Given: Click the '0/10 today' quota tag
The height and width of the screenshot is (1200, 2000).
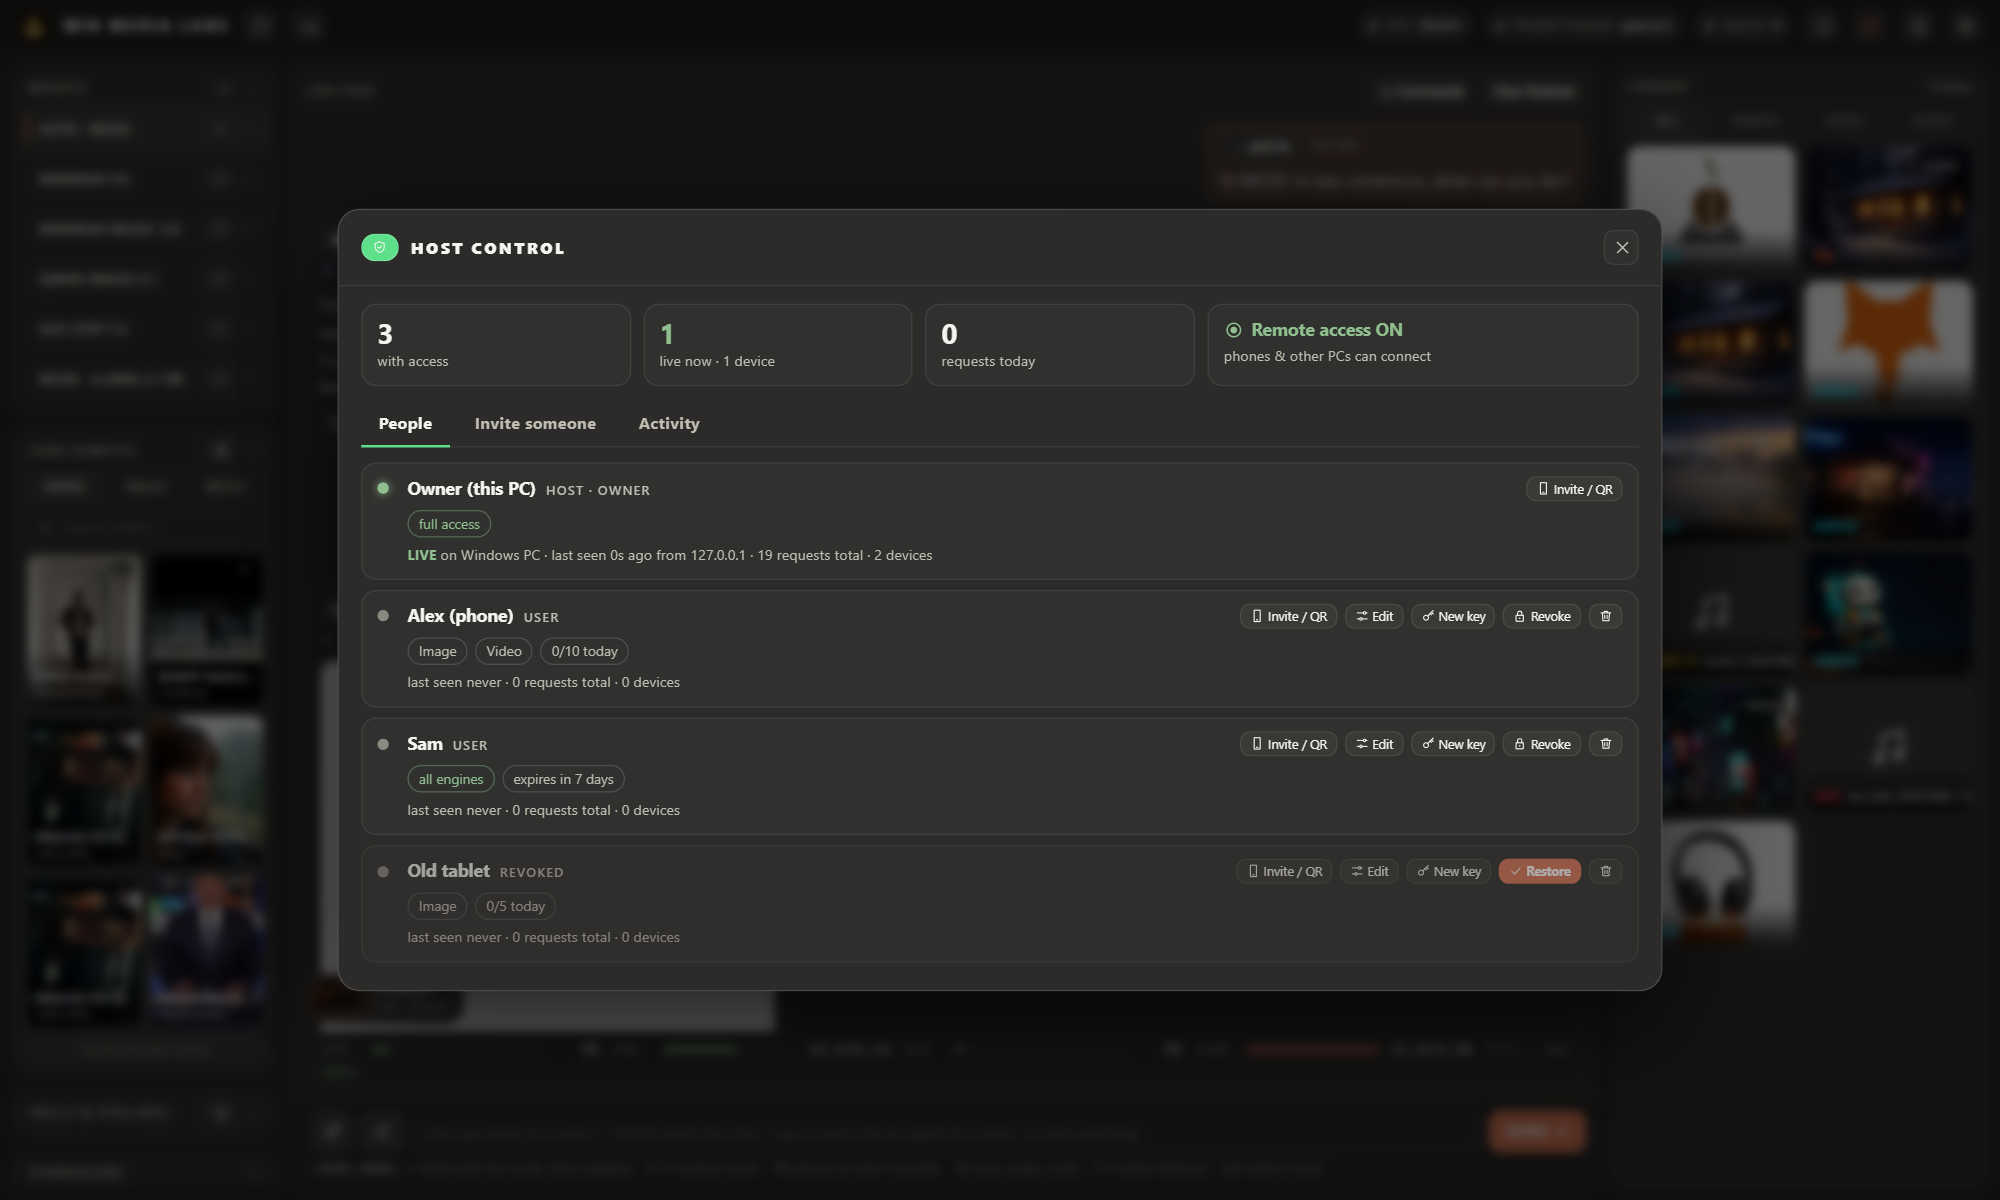Looking at the screenshot, I should click(x=584, y=651).
